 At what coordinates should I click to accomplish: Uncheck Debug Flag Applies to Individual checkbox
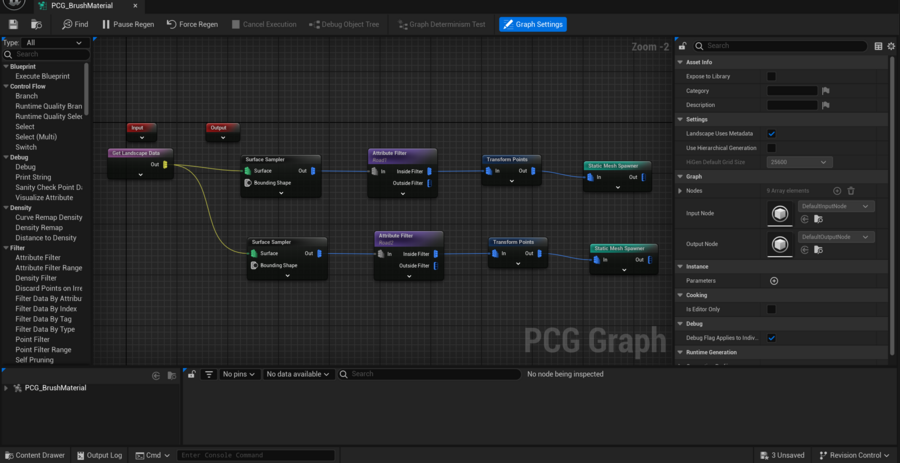771,338
